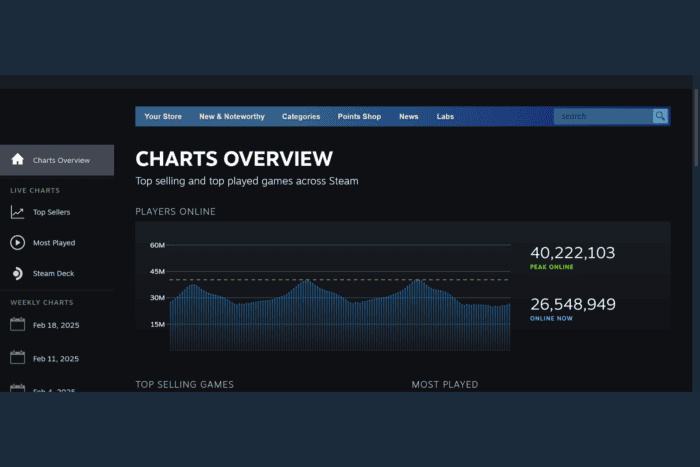Image resolution: width=700 pixels, height=467 pixels.
Task: Click the 30M axis label
Action: coord(157,298)
